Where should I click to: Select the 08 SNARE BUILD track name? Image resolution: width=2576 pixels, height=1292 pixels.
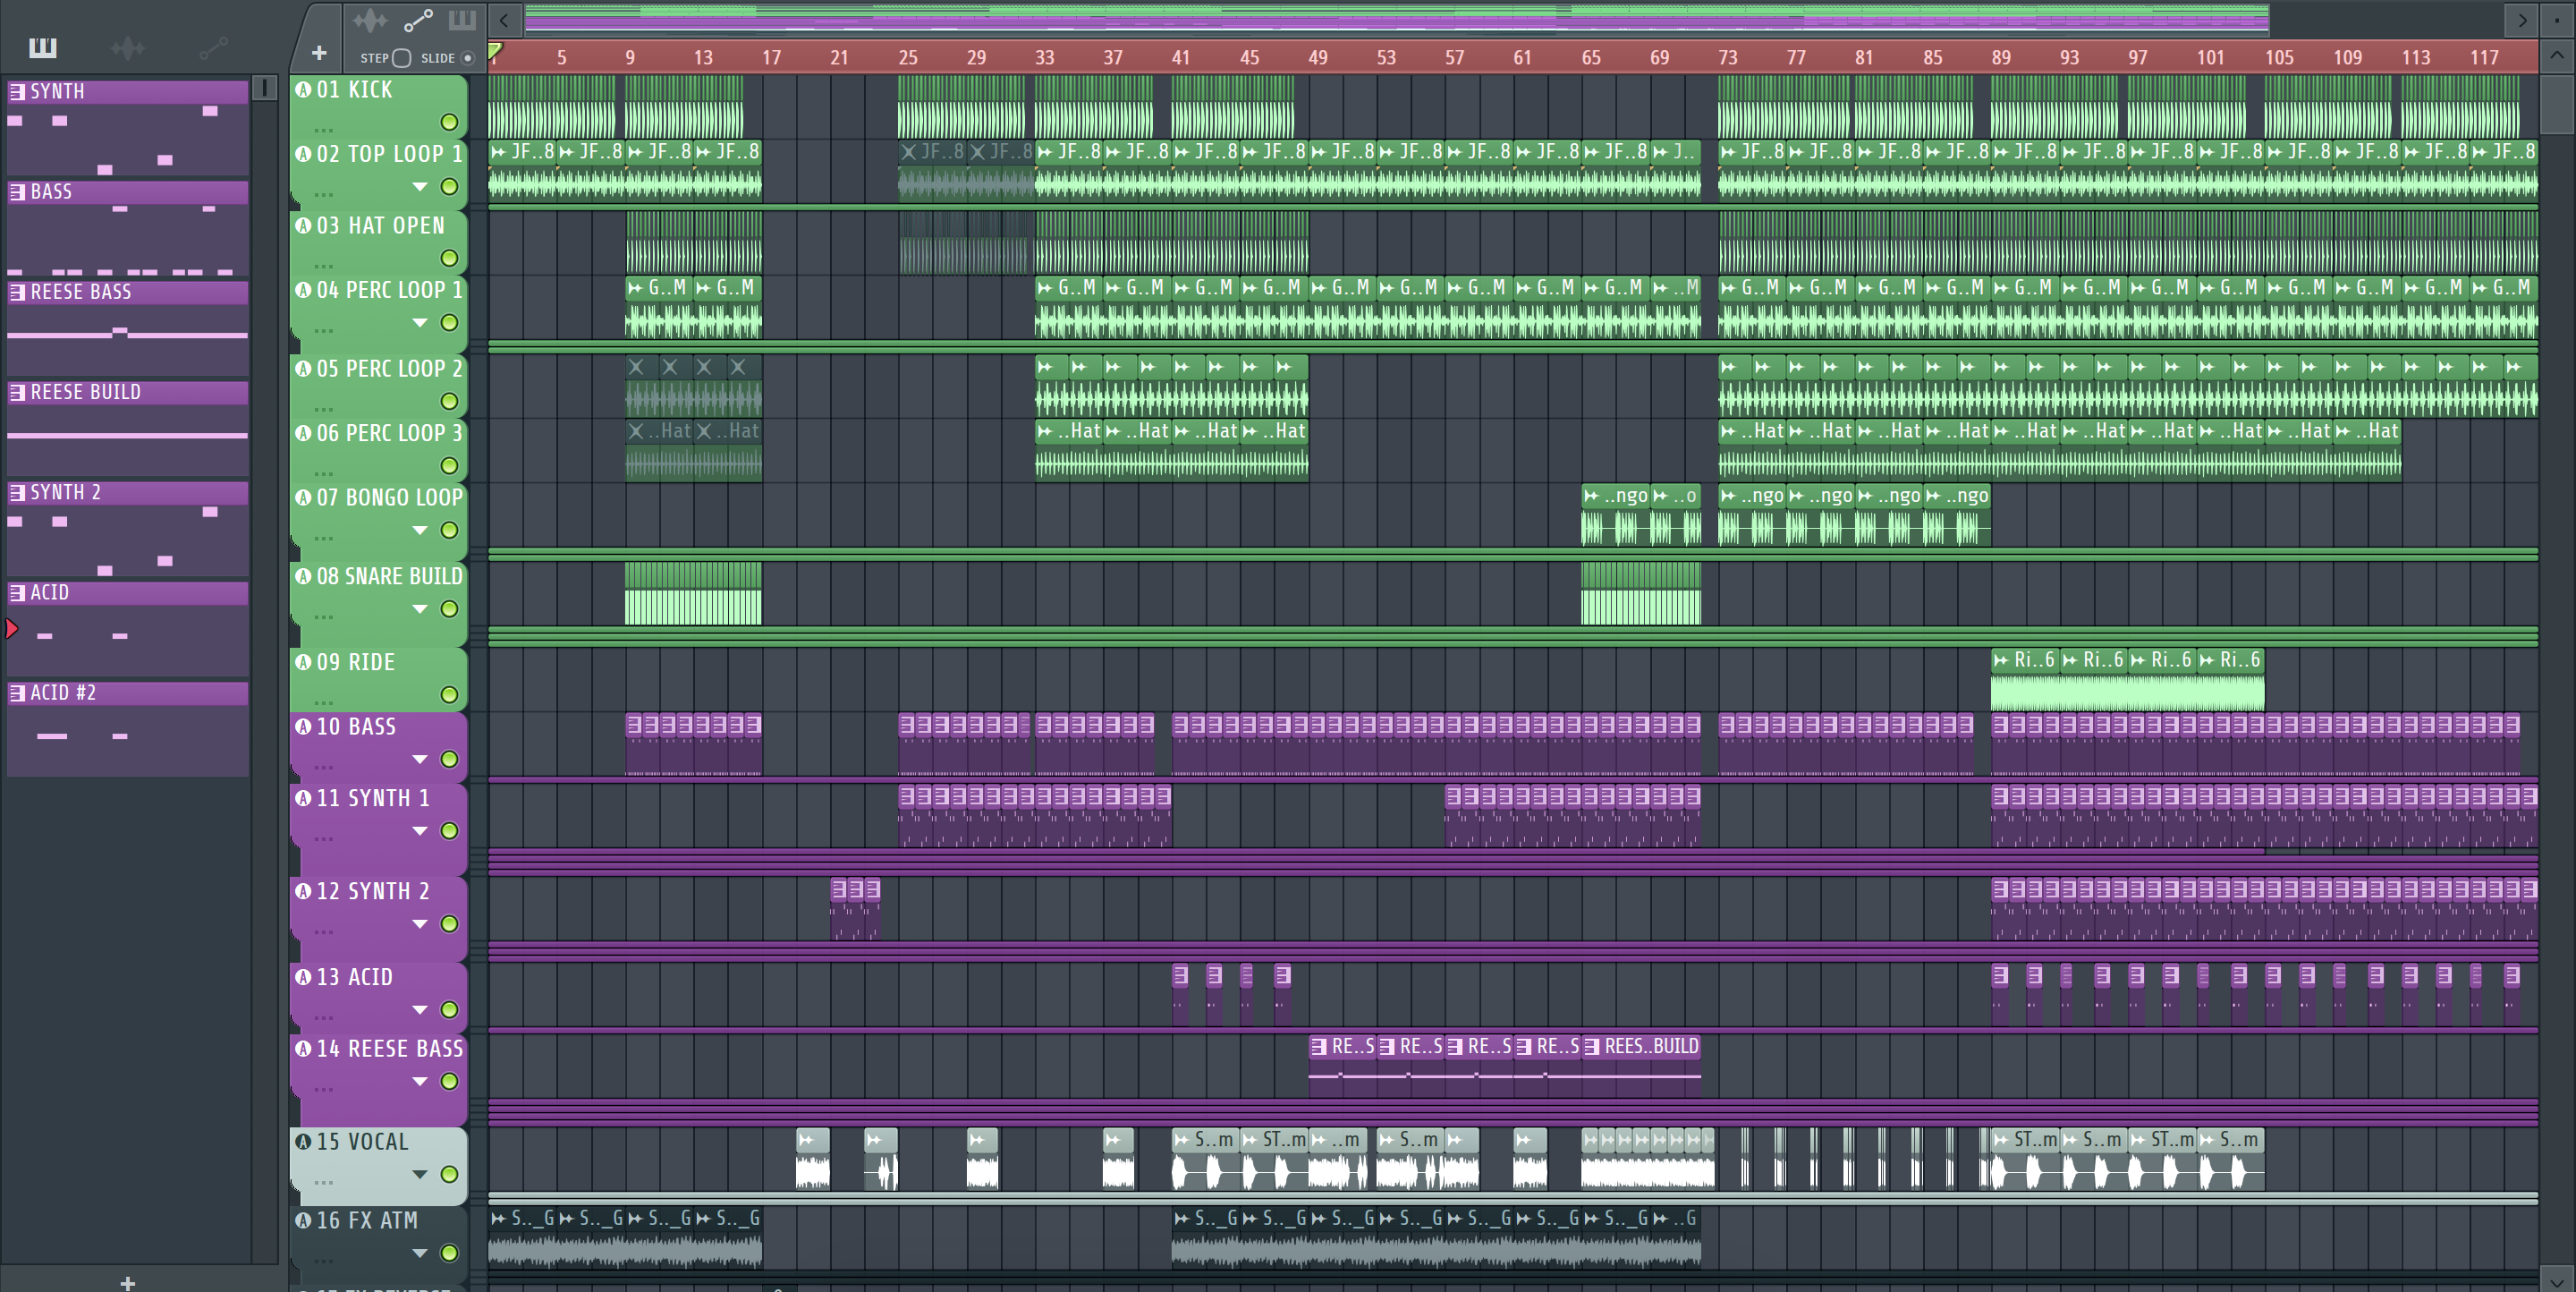(389, 577)
